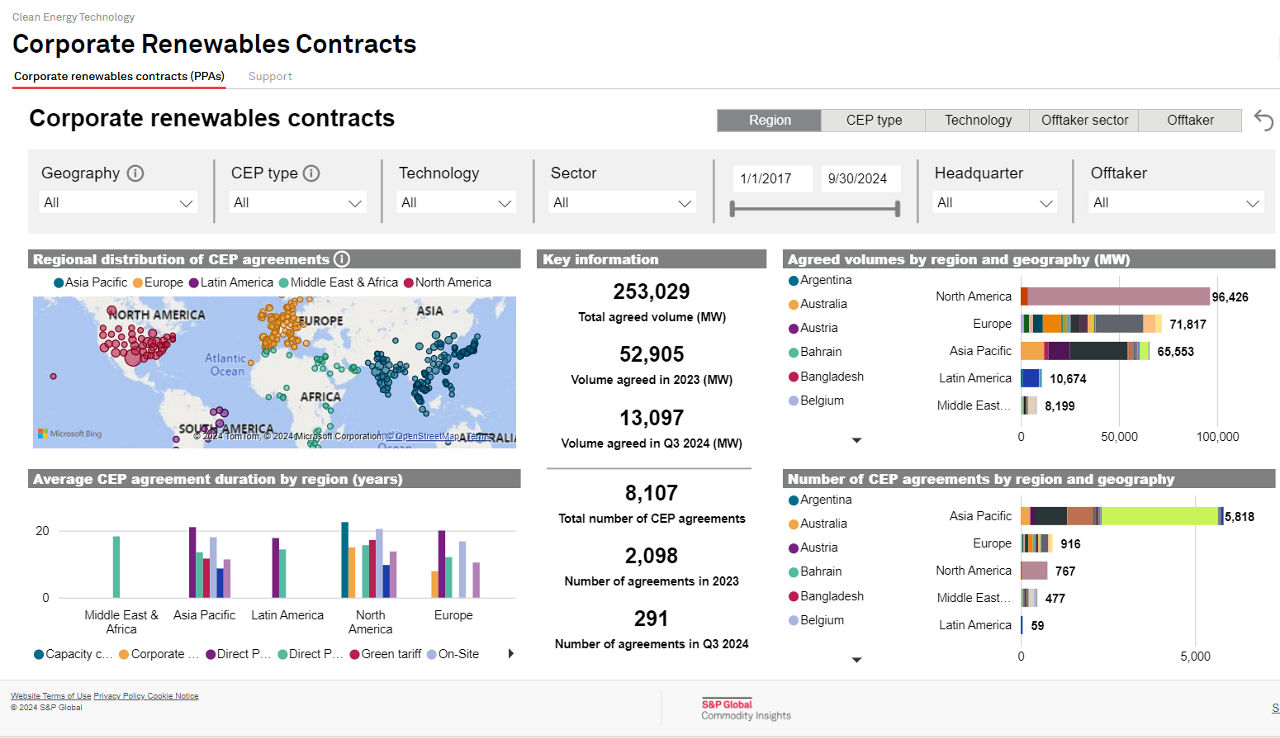The height and width of the screenshot is (738, 1280).
Task: Toggle Europe in map legend
Action: click(158, 283)
